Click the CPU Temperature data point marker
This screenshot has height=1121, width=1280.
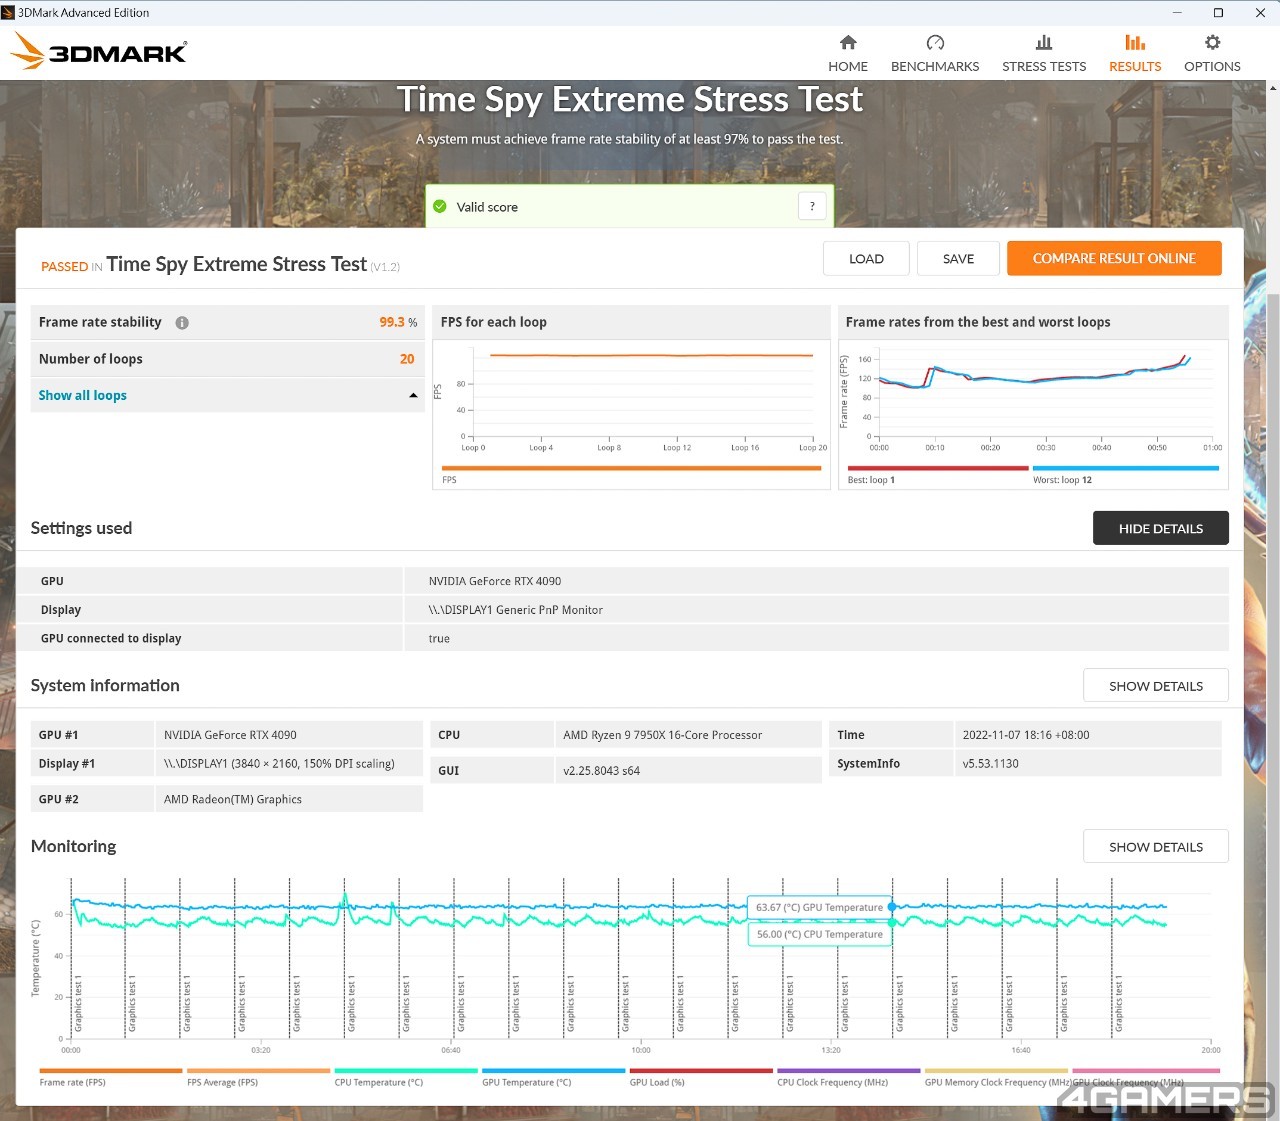(892, 922)
